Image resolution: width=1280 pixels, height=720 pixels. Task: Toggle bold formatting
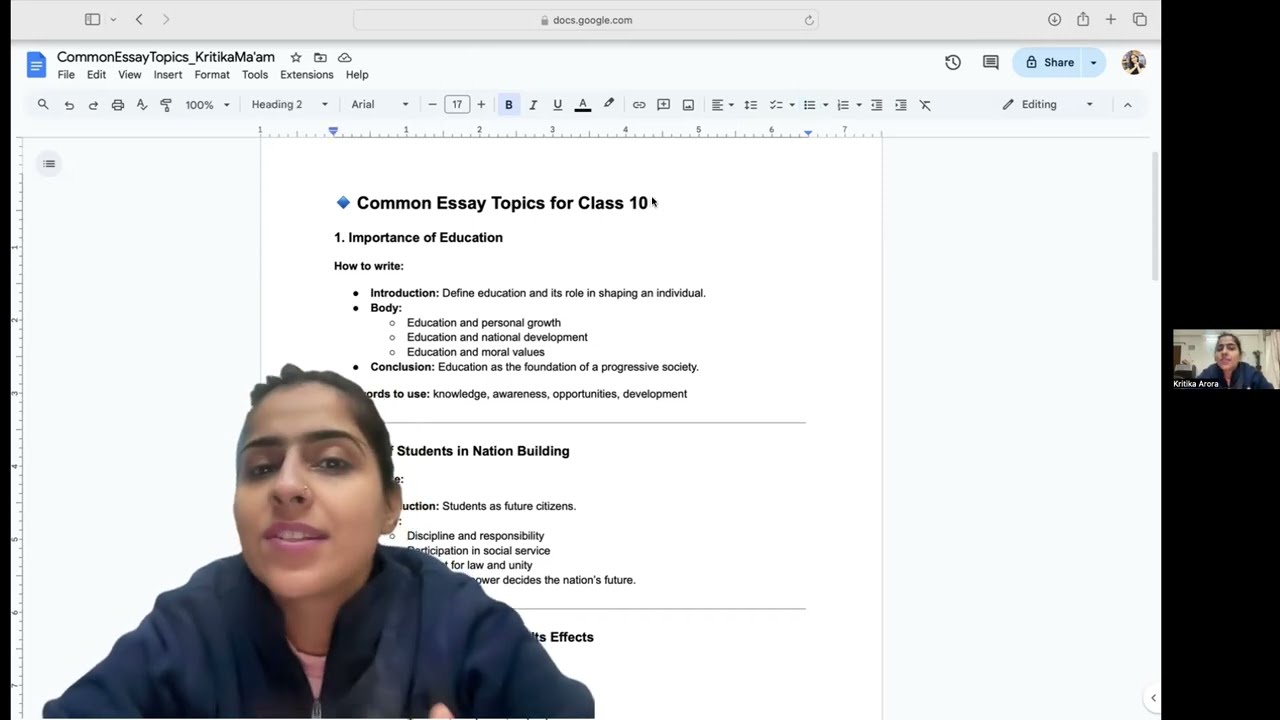(x=509, y=104)
